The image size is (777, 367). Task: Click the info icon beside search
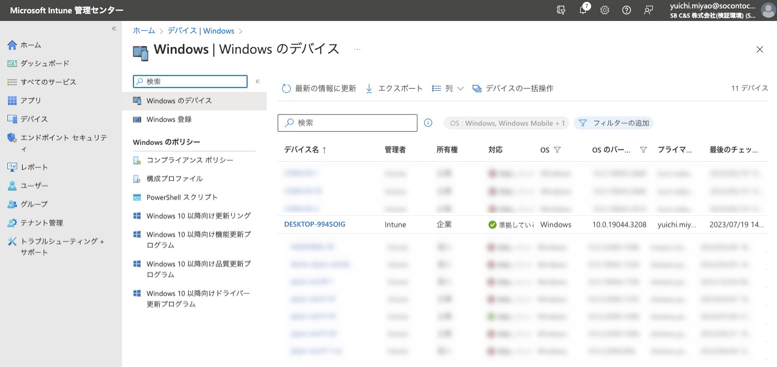[428, 123]
